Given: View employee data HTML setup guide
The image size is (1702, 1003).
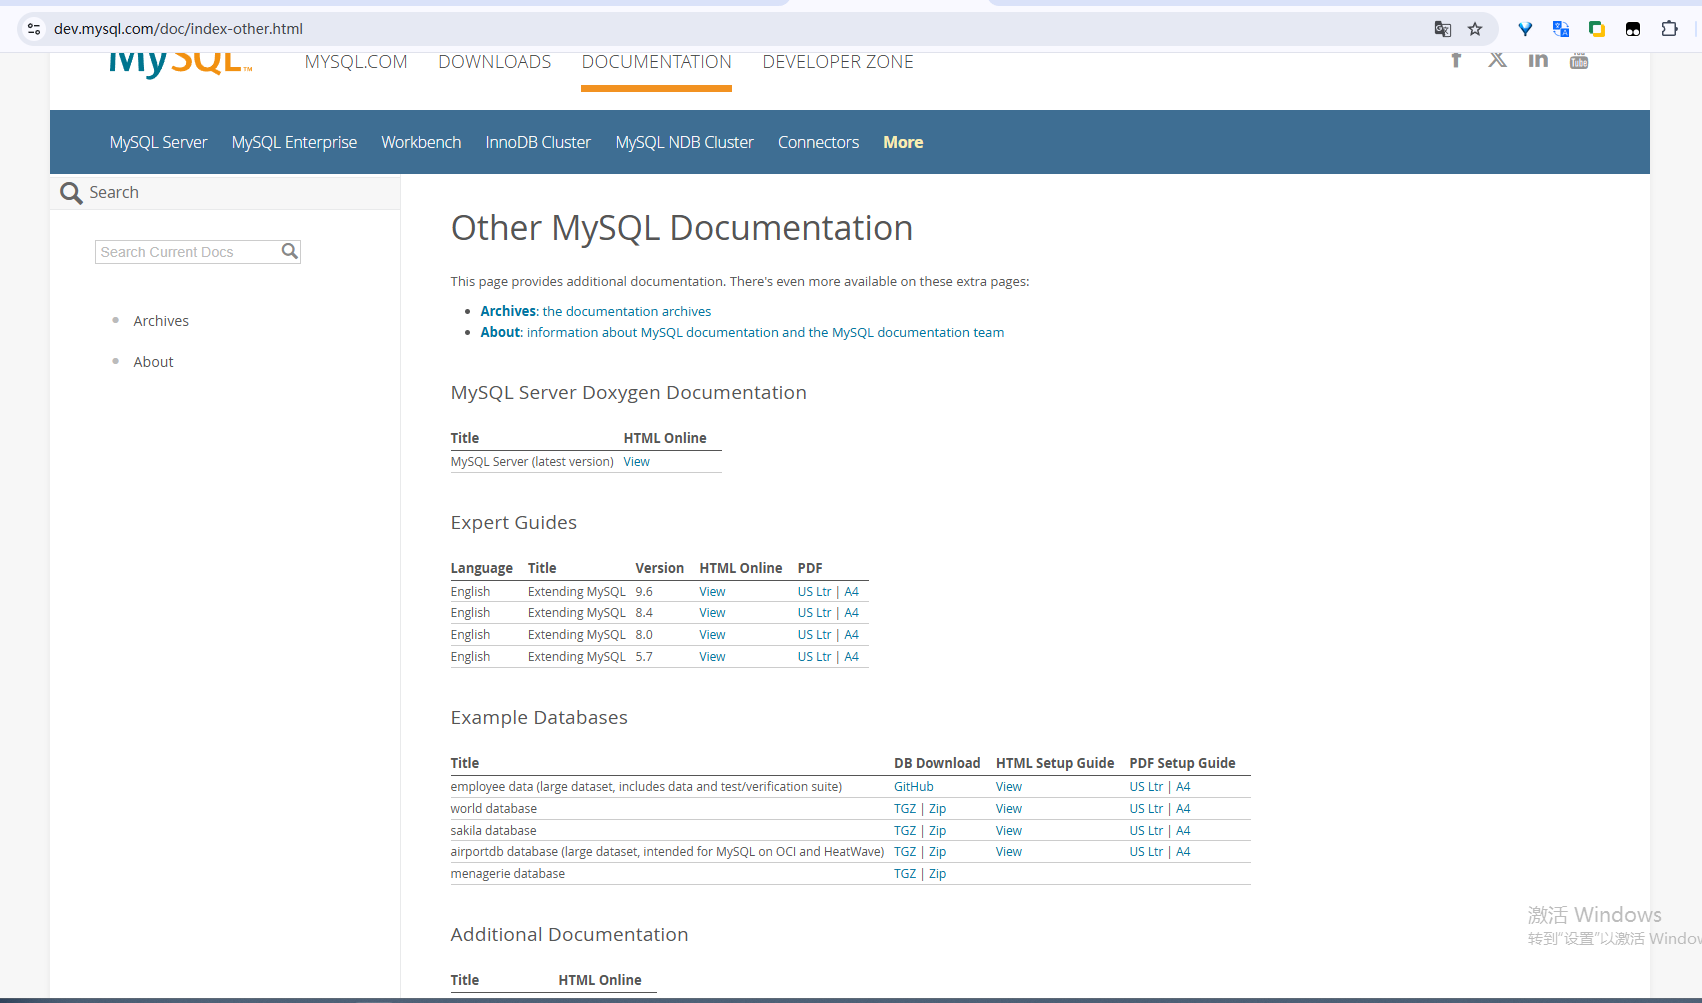Looking at the screenshot, I should (1009, 787).
